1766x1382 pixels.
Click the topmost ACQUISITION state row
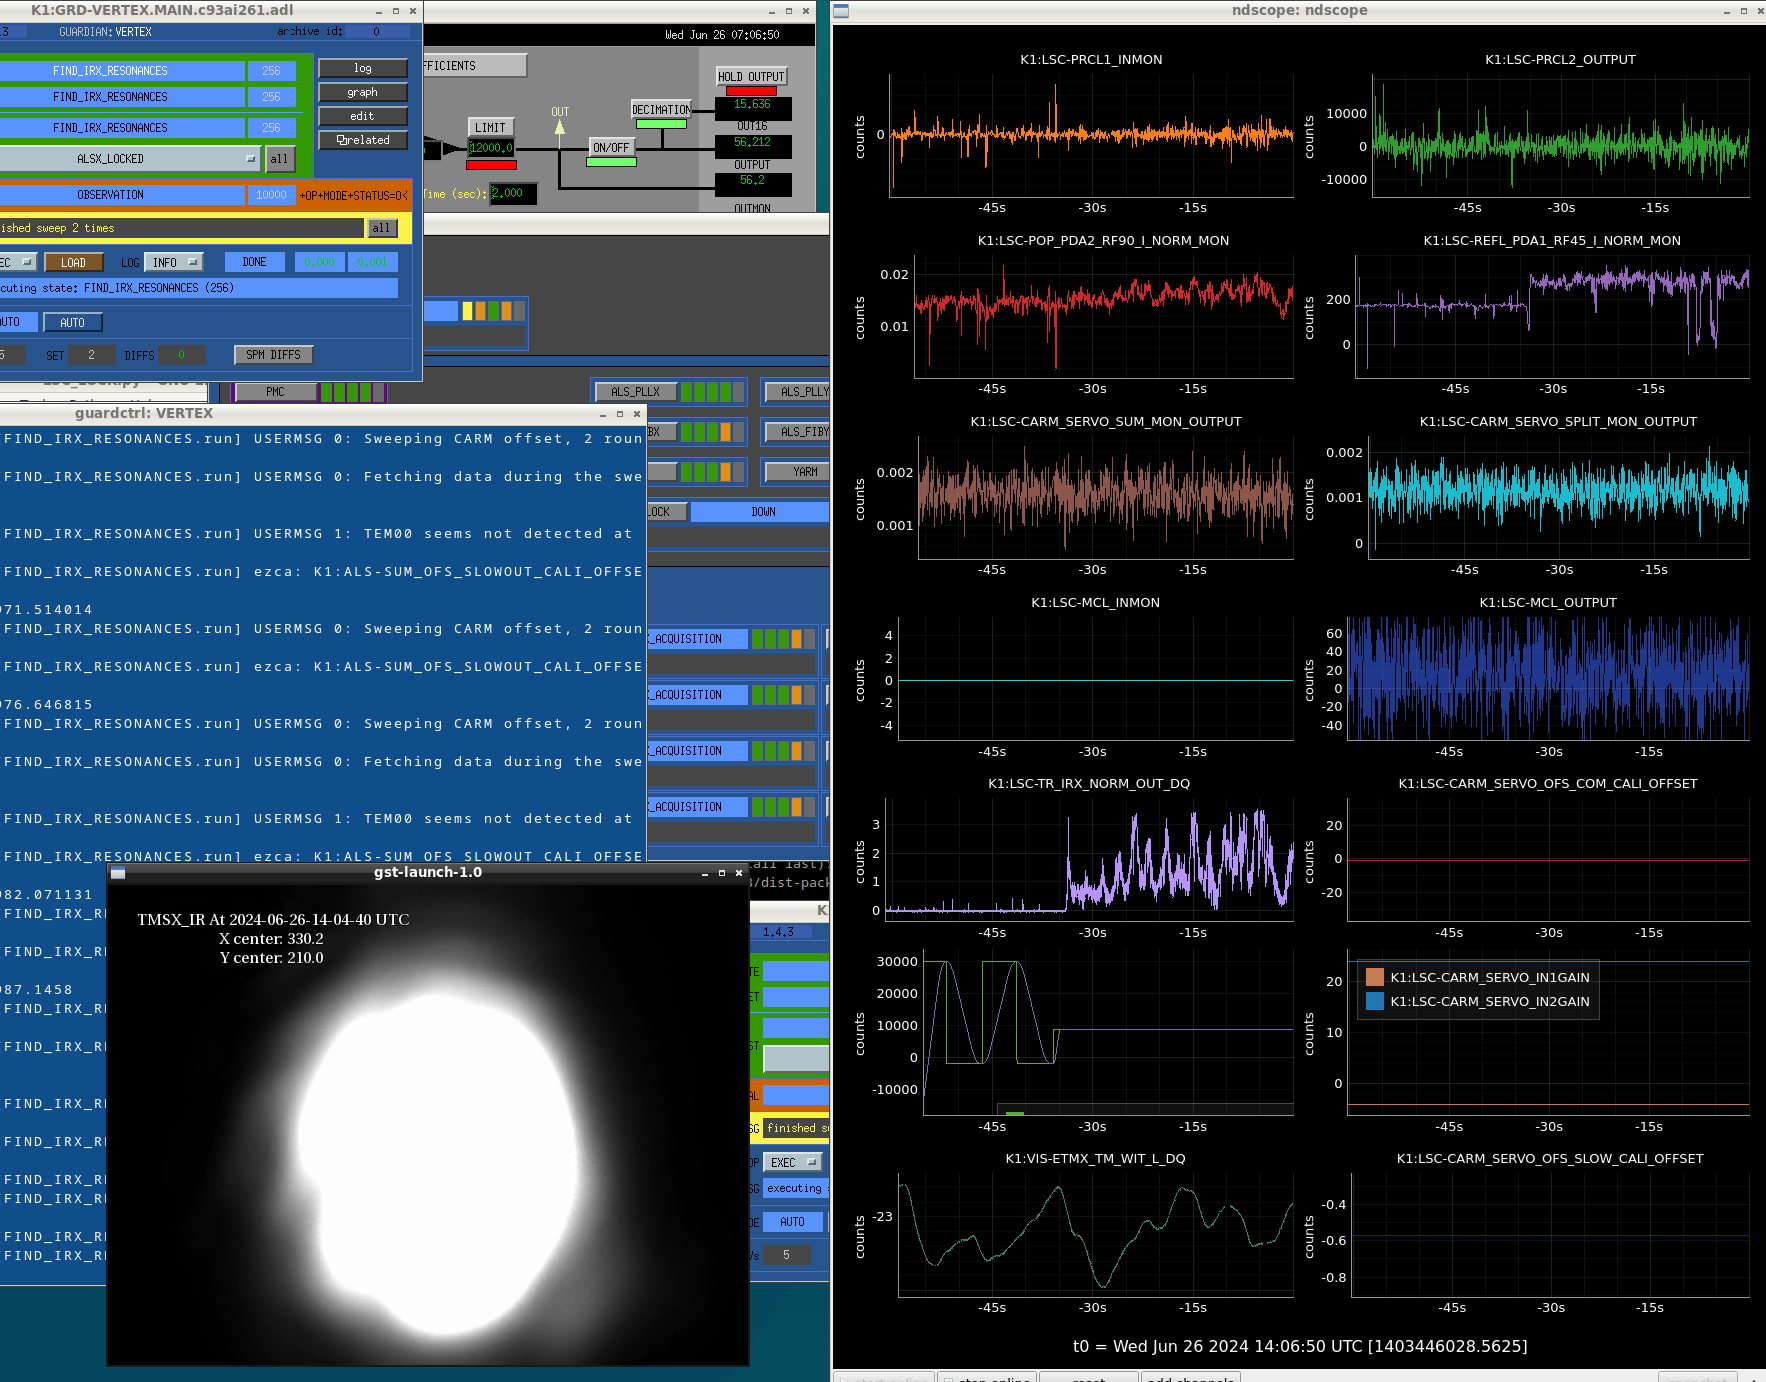(x=698, y=639)
